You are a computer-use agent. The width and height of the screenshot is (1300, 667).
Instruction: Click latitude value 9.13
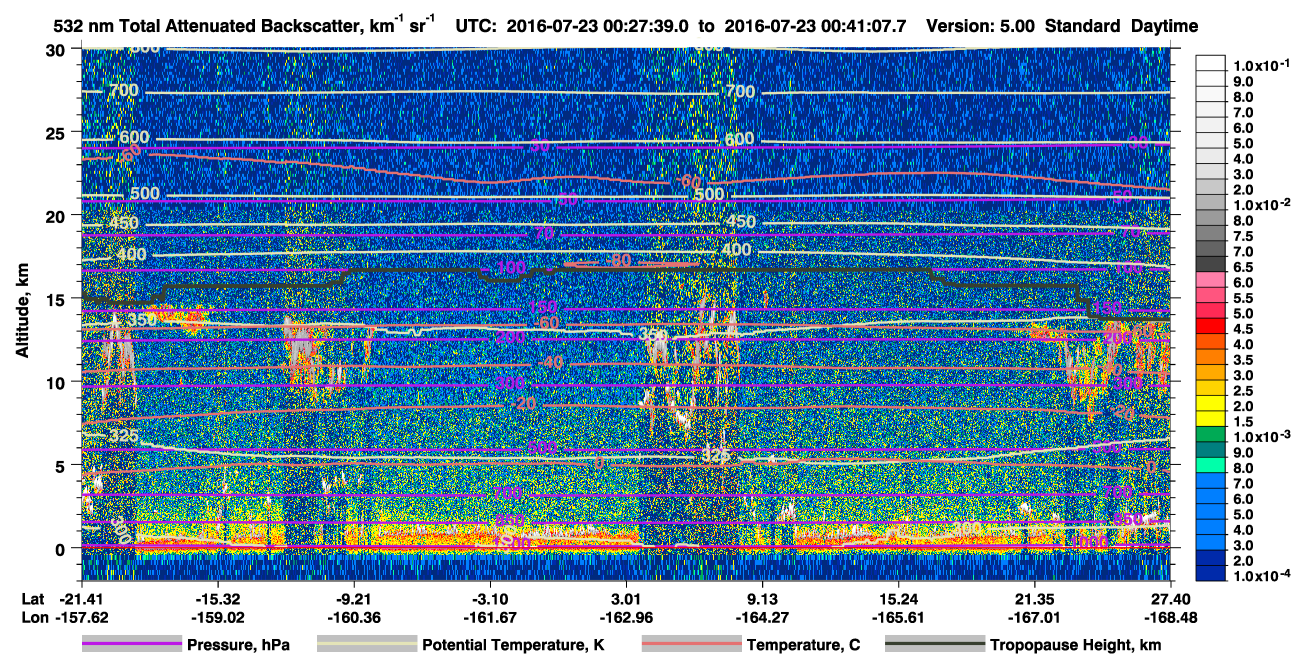763,598
